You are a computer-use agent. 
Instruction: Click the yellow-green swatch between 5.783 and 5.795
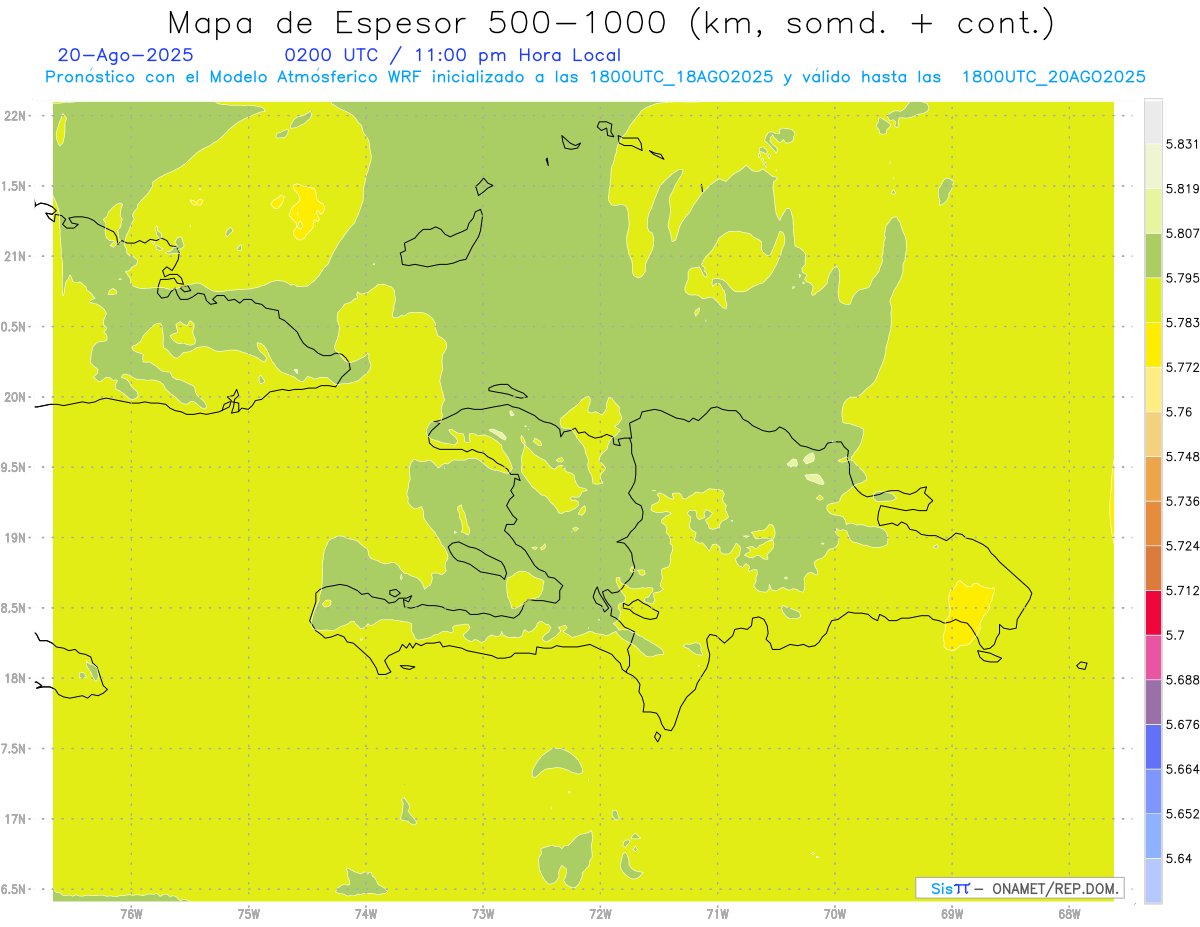click(x=1153, y=300)
